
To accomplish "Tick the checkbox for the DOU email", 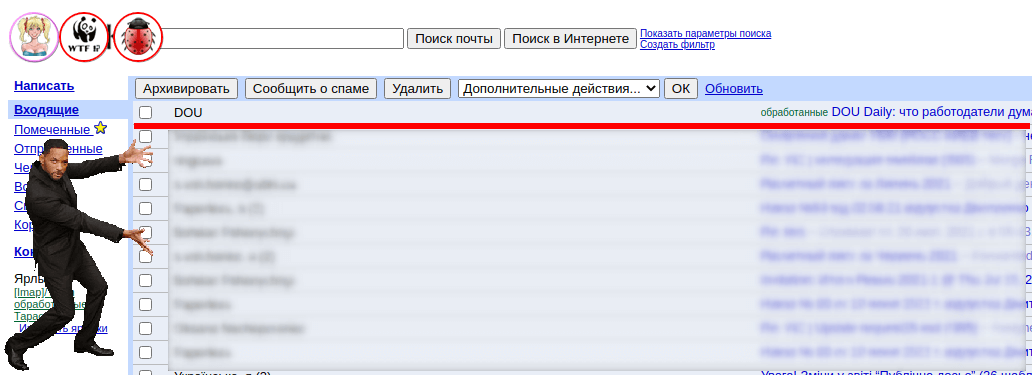I will pyautogui.click(x=145, y=112).
